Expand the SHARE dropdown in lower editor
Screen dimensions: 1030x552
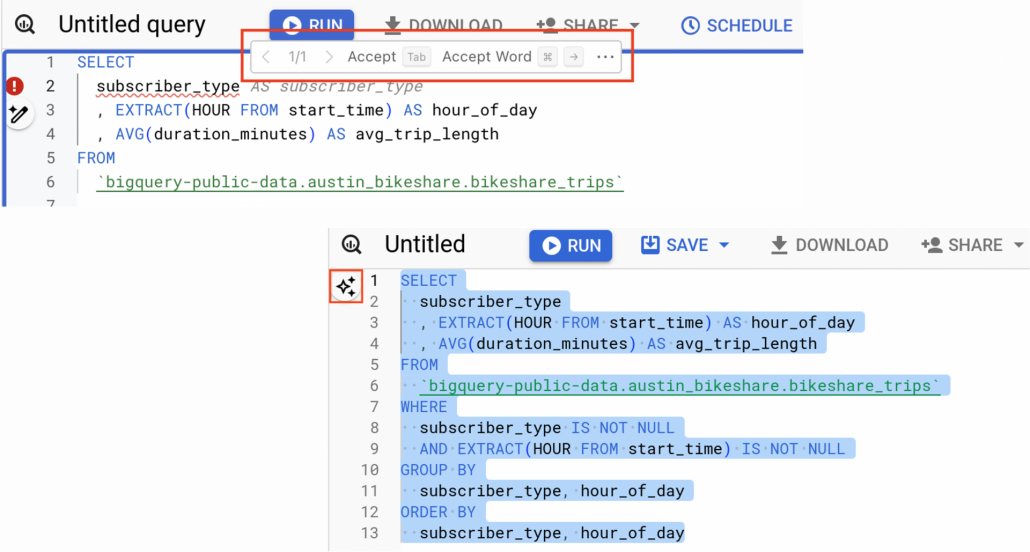click(x=1018, y=245)
